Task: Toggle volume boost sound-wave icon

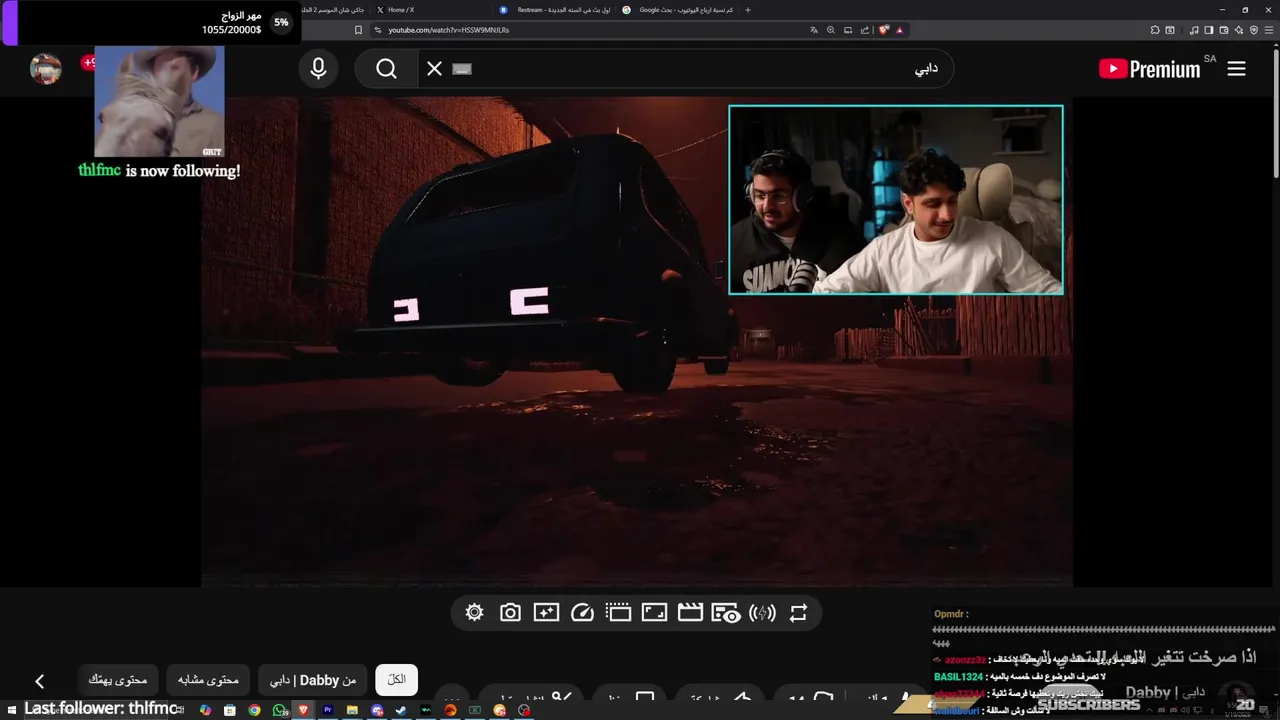Action: (x=762, y=613)
